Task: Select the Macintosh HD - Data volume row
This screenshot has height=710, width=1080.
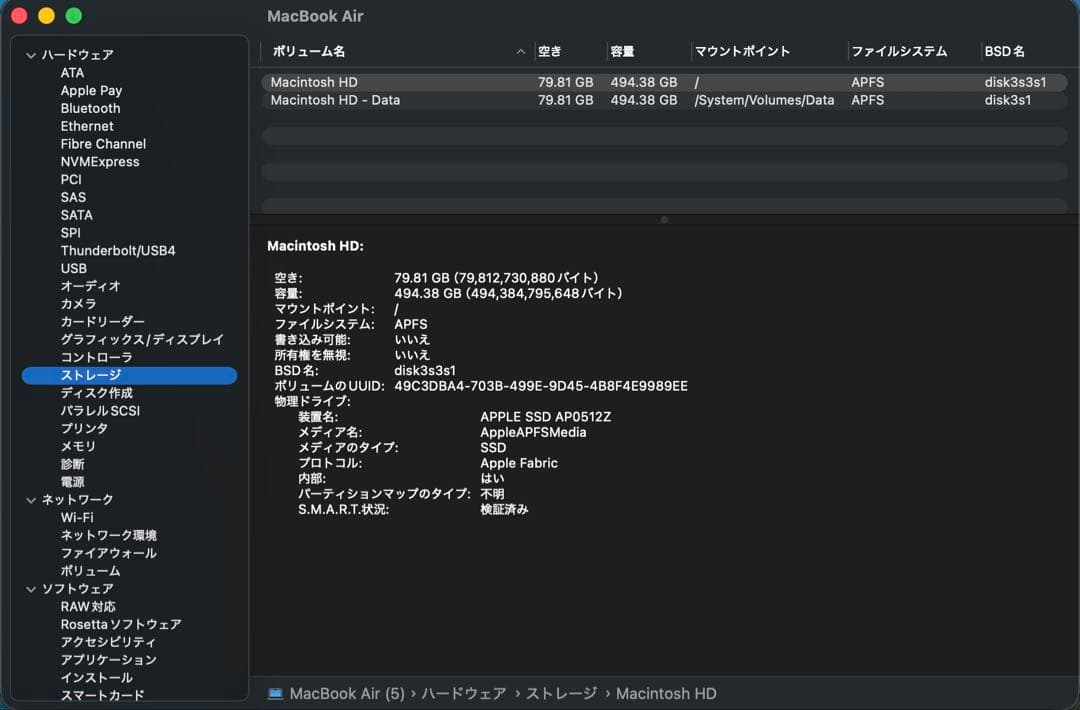Action: 400,100
